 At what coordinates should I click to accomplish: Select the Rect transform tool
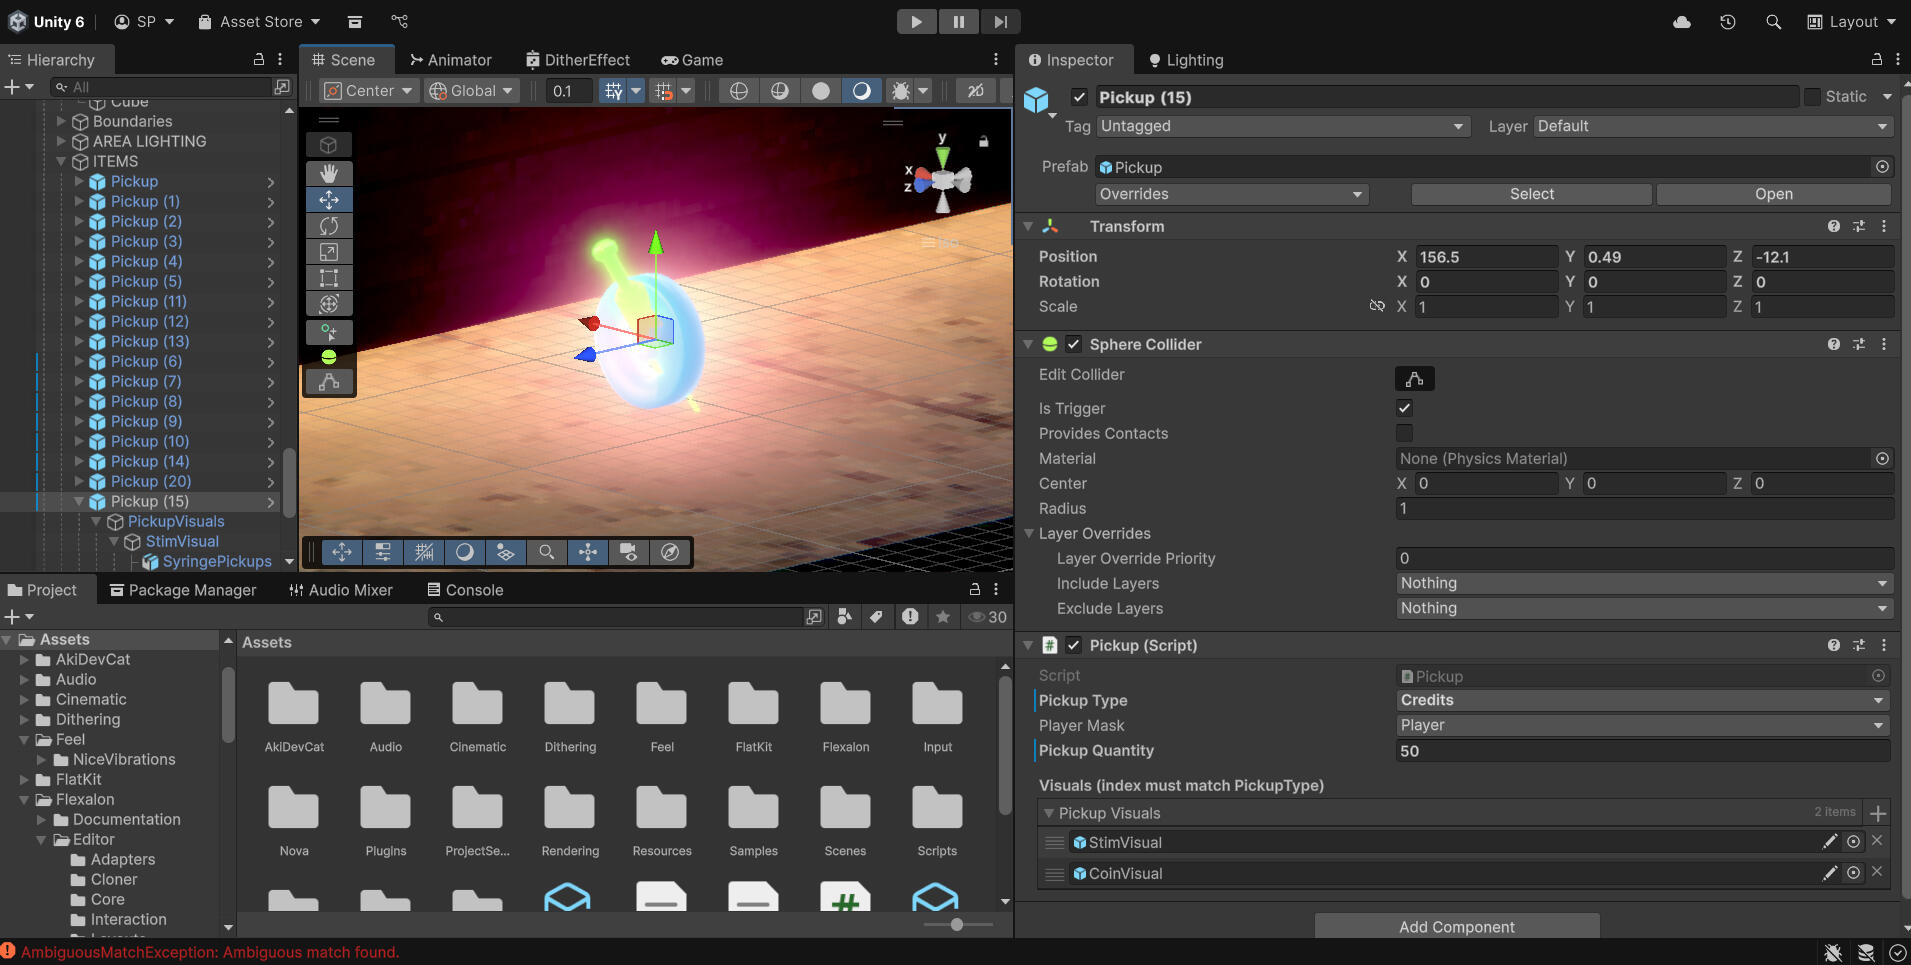tap(329, 278)
